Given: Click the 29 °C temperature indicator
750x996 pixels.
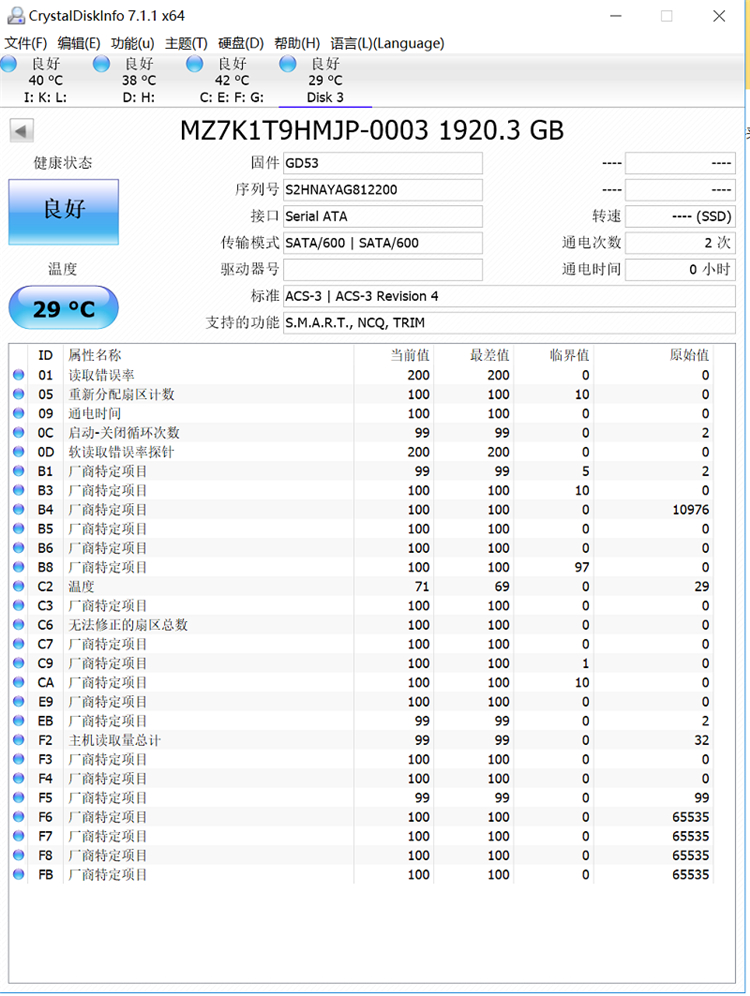Looking at the screenshot, I should coord(64,308).
